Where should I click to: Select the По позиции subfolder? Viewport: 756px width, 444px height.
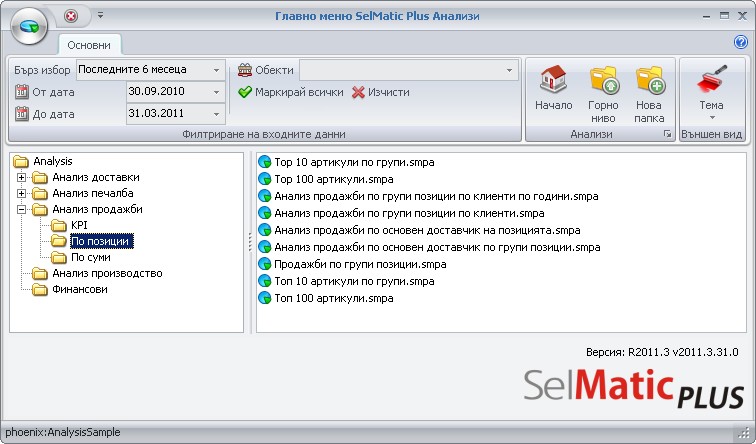[102, 241]
